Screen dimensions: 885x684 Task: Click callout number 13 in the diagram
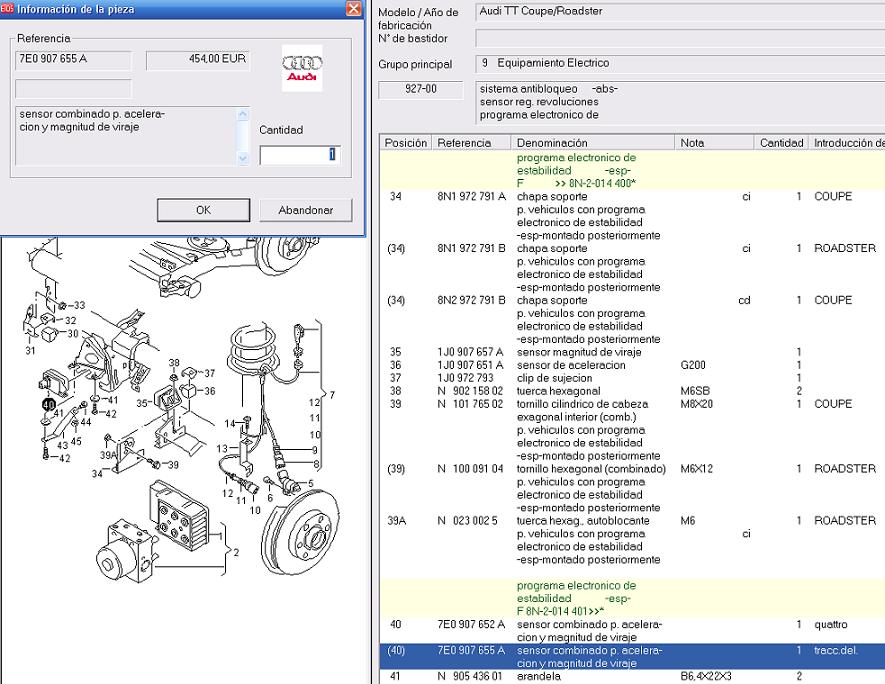[222, 449]
